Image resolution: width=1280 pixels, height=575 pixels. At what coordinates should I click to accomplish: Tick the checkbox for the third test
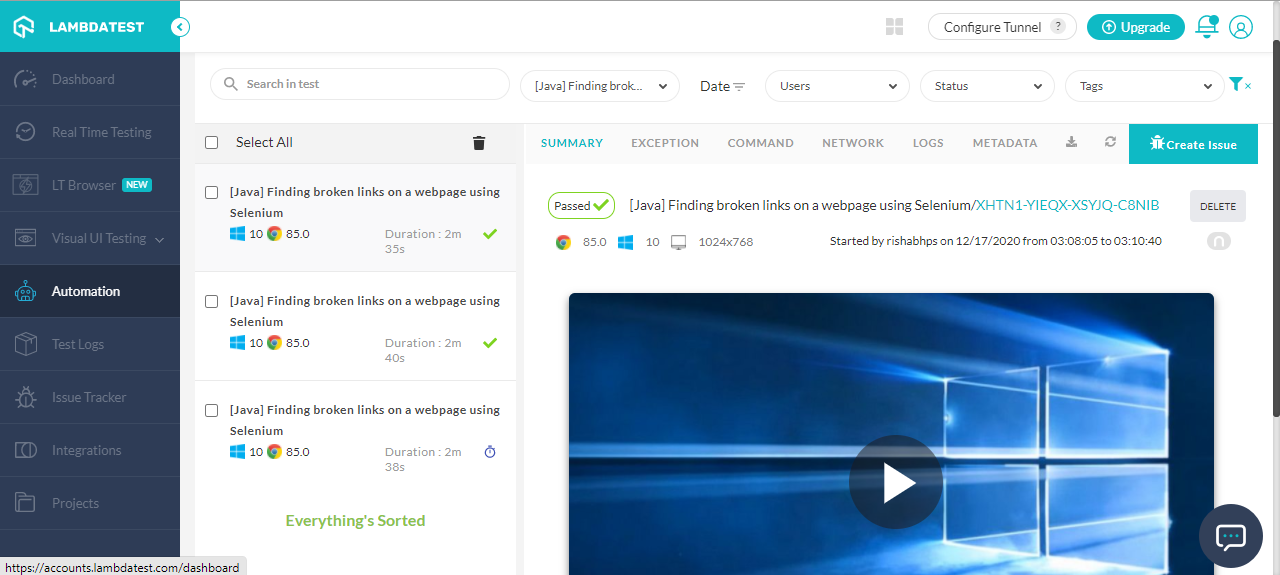[x=212, y=410]
